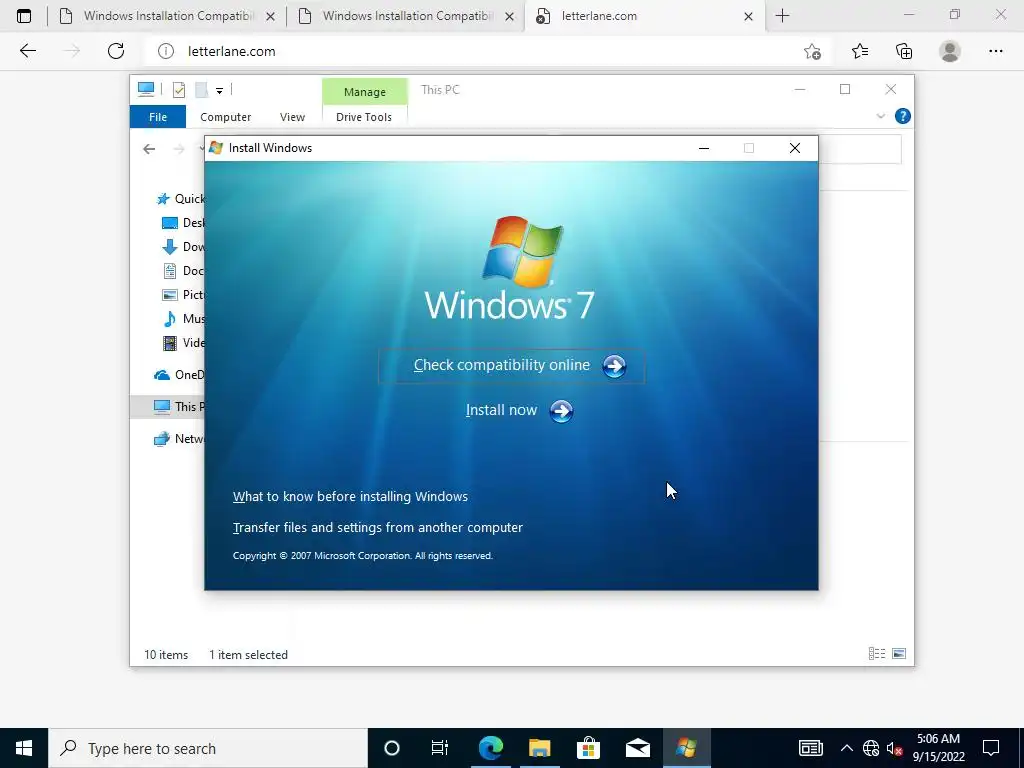The width and height of the screenshot is (1024, 768).
Task: Go back in File Explorer
Action: point(149,149)
